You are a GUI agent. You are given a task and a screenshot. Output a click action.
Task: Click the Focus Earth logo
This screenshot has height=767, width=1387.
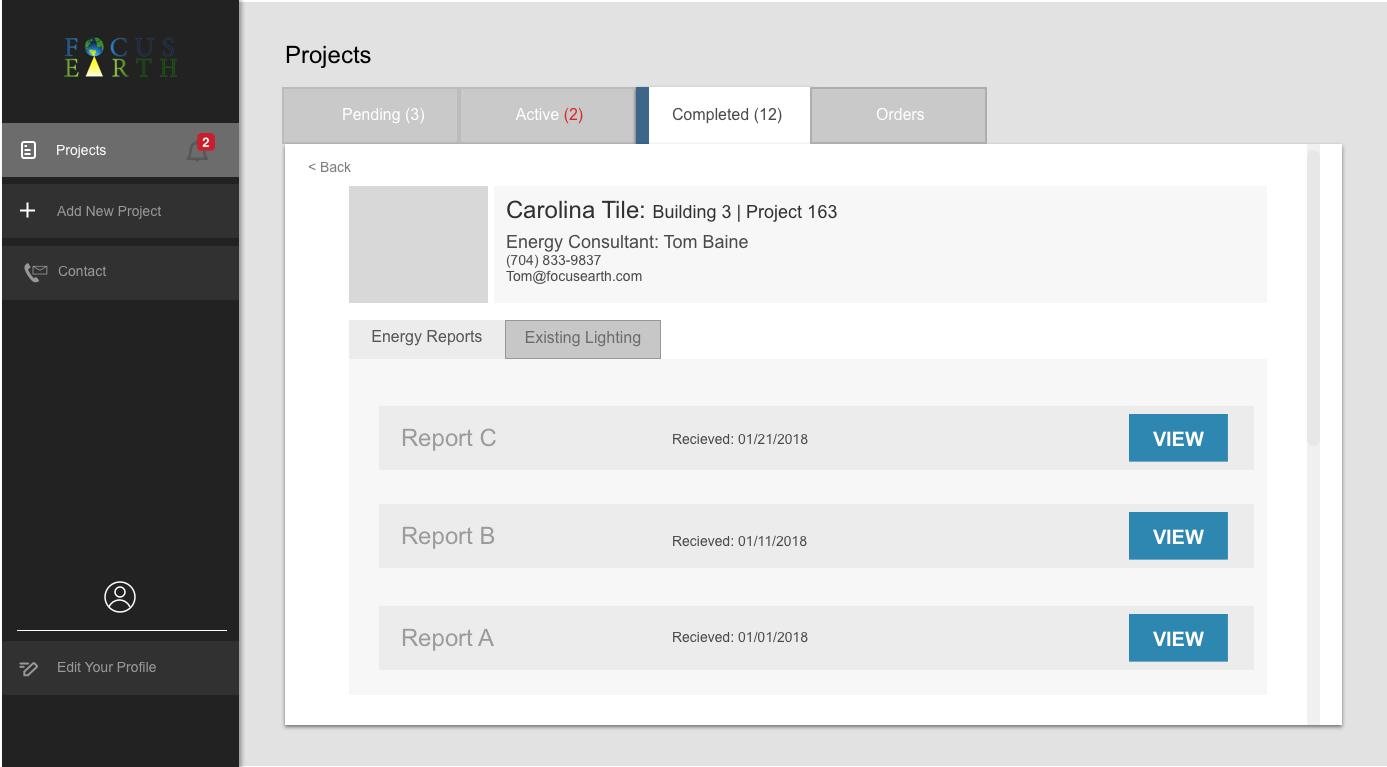pyautogui.click(x=120, y=58)
